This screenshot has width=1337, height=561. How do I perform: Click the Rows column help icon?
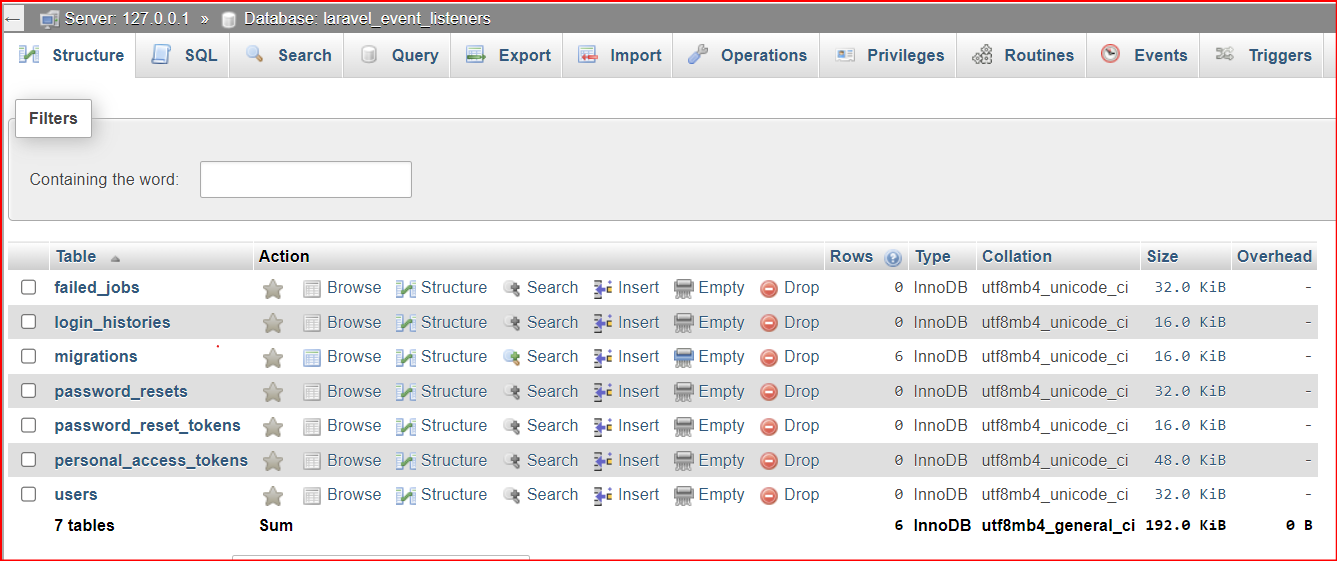(x=893, y=258)
